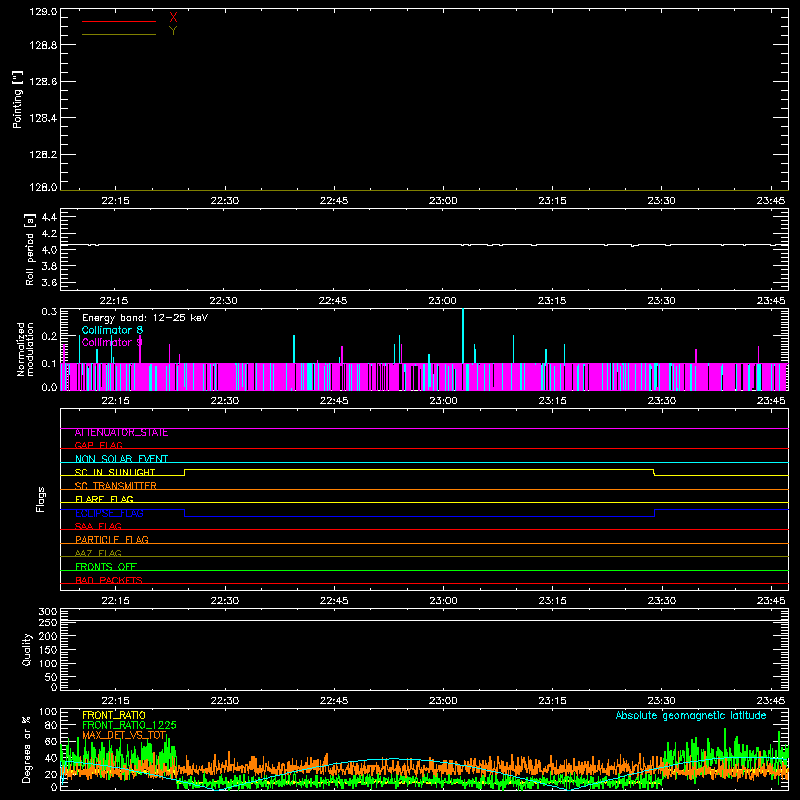Click the GAP_FLAG label

98,445
